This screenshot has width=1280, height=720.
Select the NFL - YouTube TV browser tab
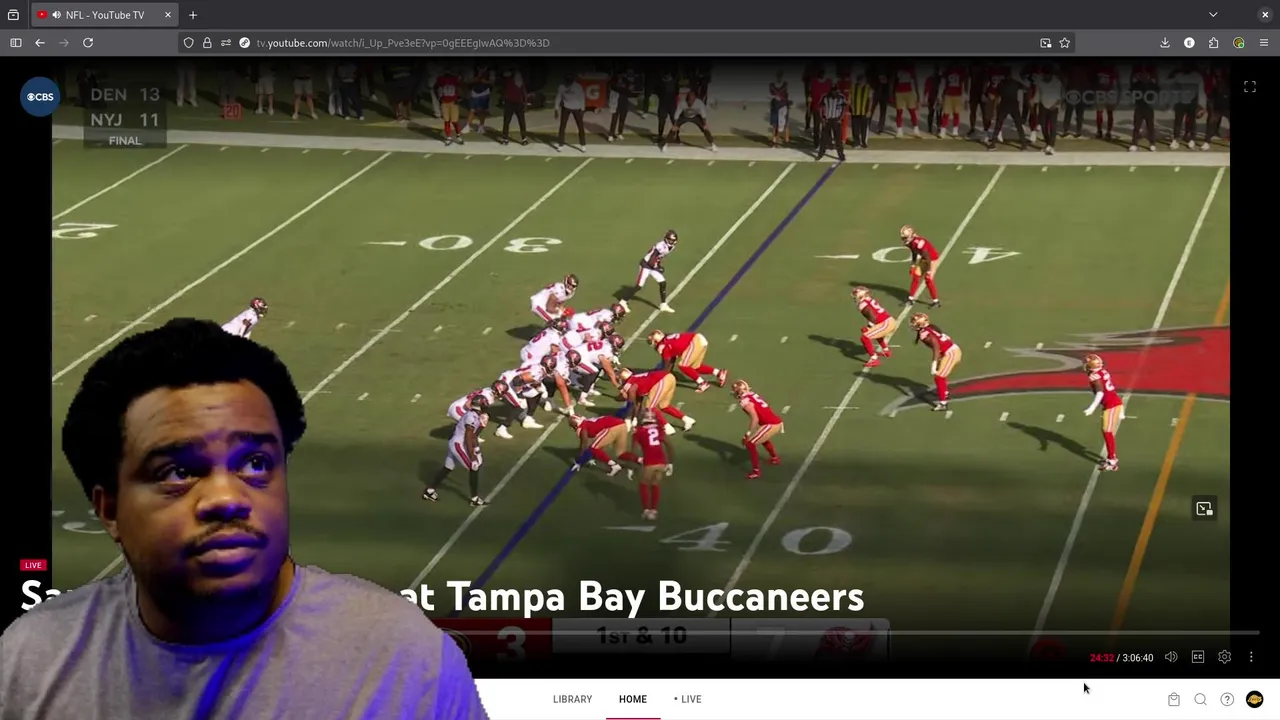click(x=104, y=15)
